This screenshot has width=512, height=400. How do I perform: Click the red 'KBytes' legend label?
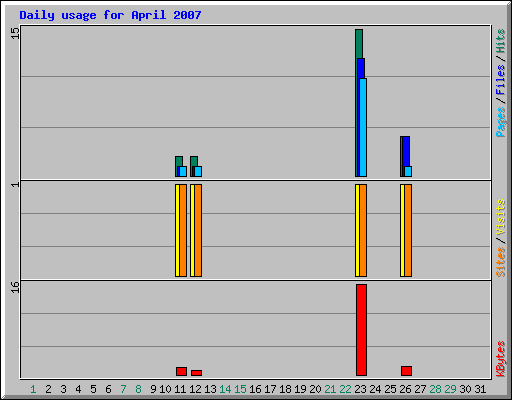pyautogui.click(x=500, y=359)
